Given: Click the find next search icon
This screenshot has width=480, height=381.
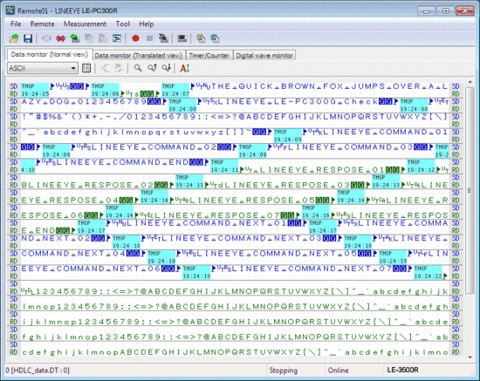Looking at the screenshot, I should [166, 68].
